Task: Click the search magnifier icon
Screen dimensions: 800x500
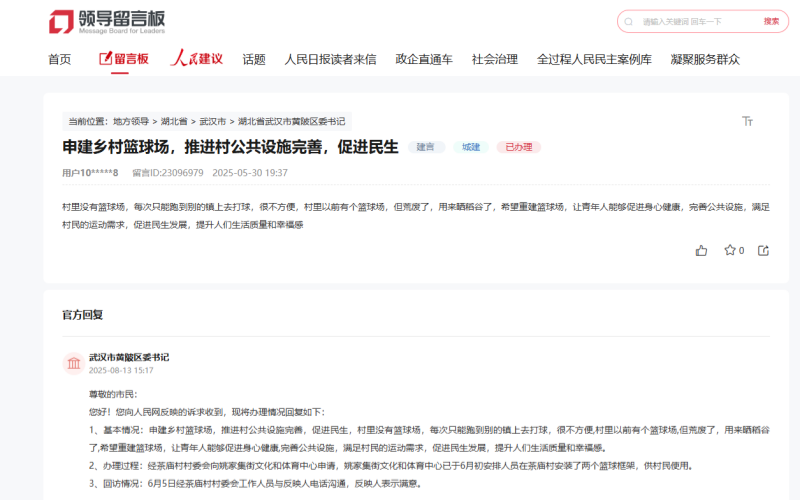Action: (629, 22)
